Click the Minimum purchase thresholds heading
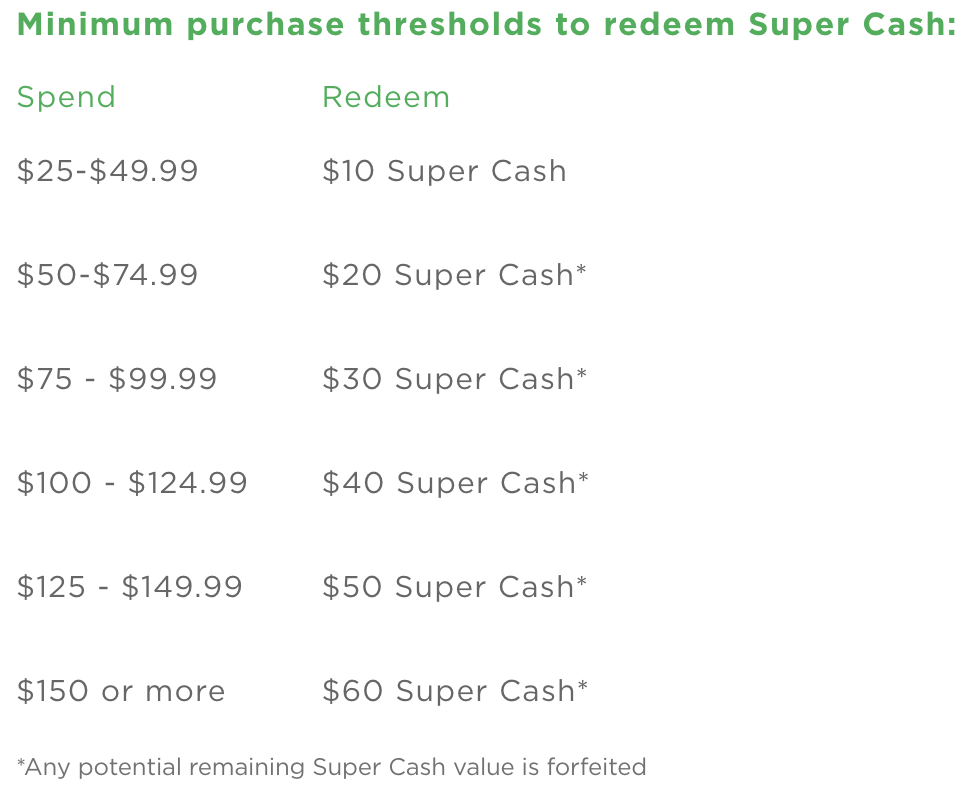 tap(486, 26)
